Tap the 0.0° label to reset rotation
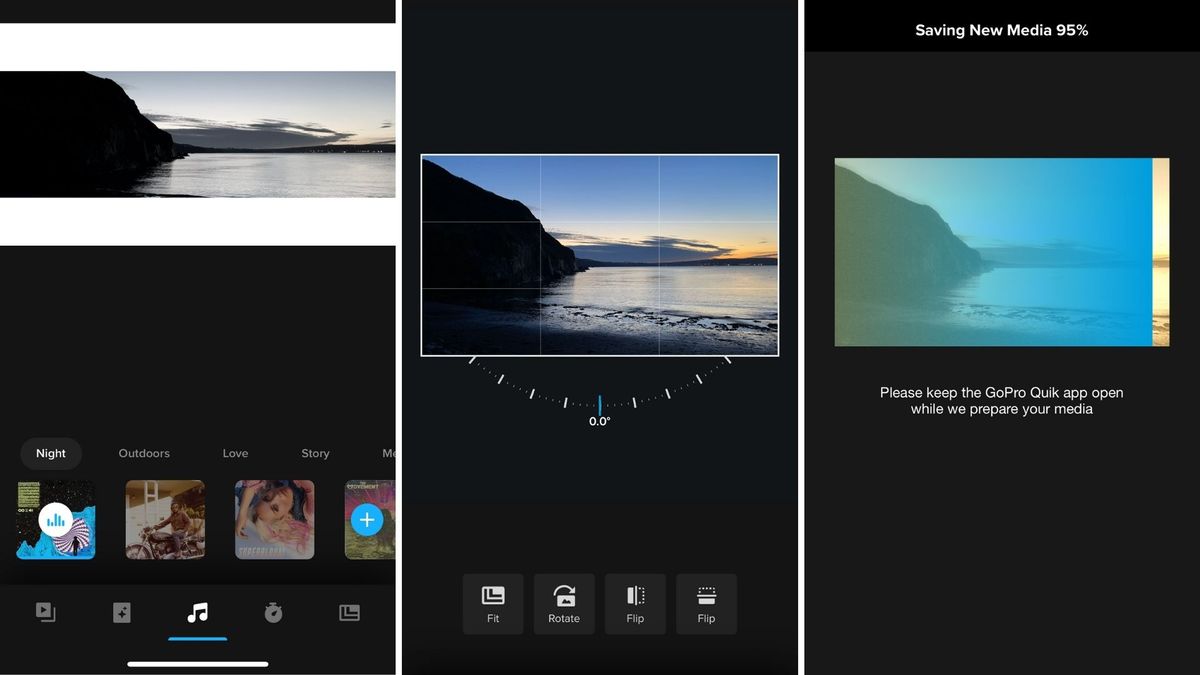 (599, 420)
